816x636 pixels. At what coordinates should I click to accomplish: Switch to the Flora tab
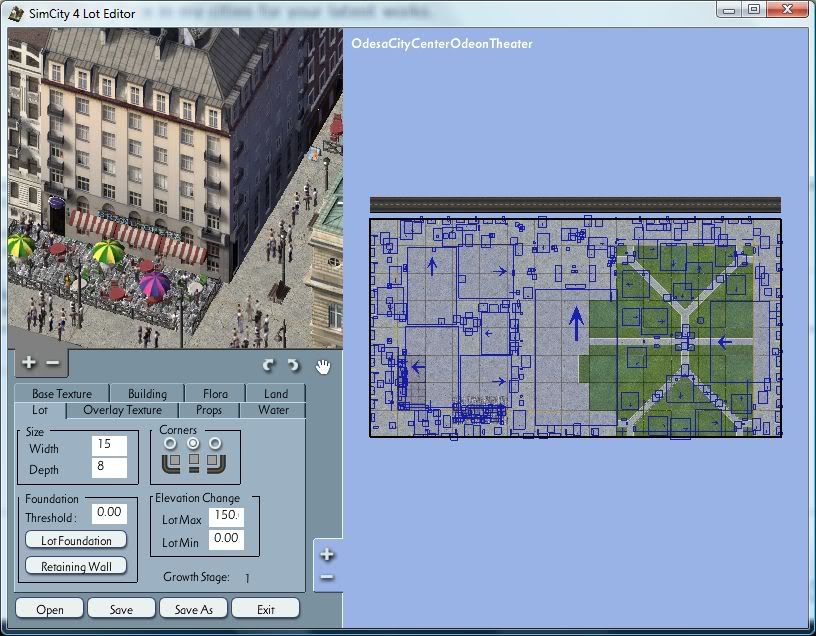pos(215,393)
